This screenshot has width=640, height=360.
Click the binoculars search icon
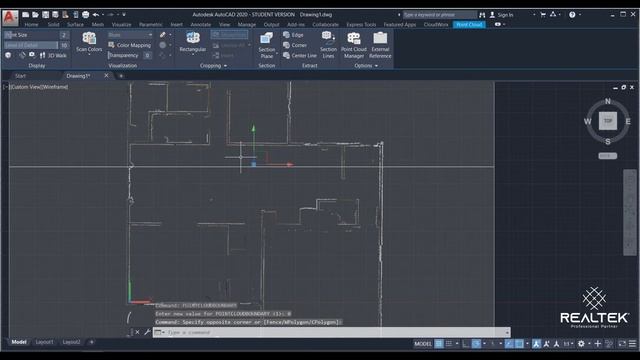coord(482,15)
